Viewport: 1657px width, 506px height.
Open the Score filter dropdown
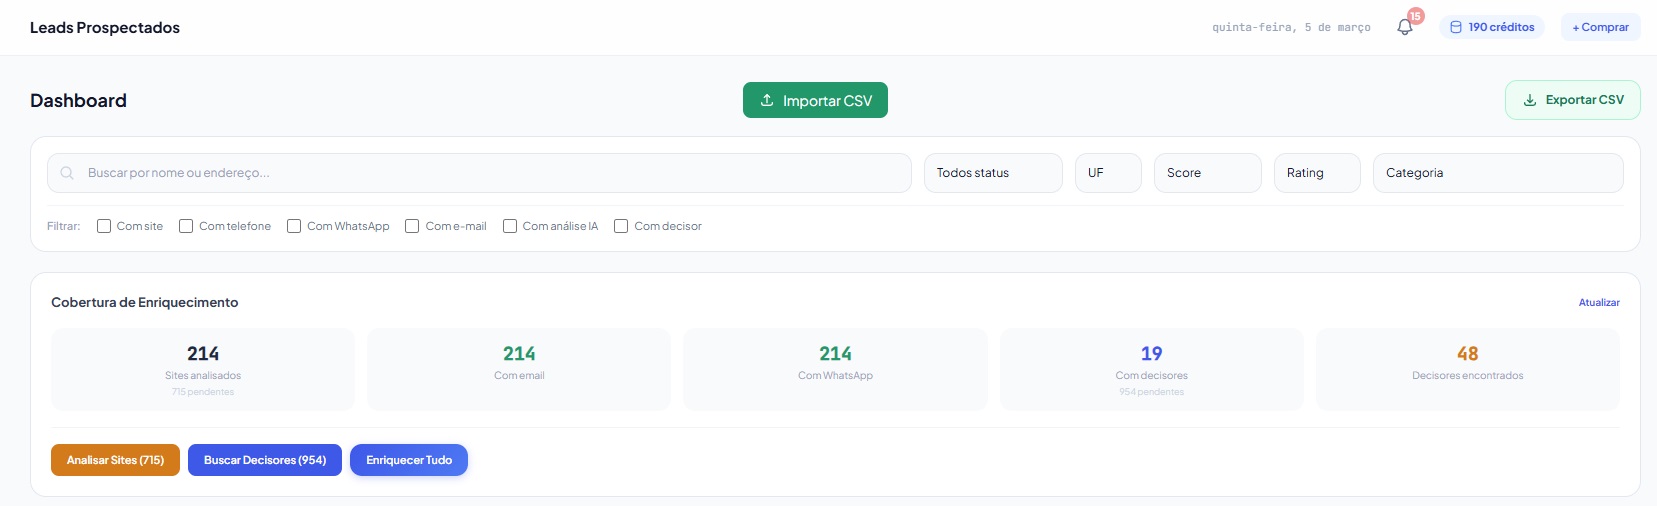(x=1207, y=173)
